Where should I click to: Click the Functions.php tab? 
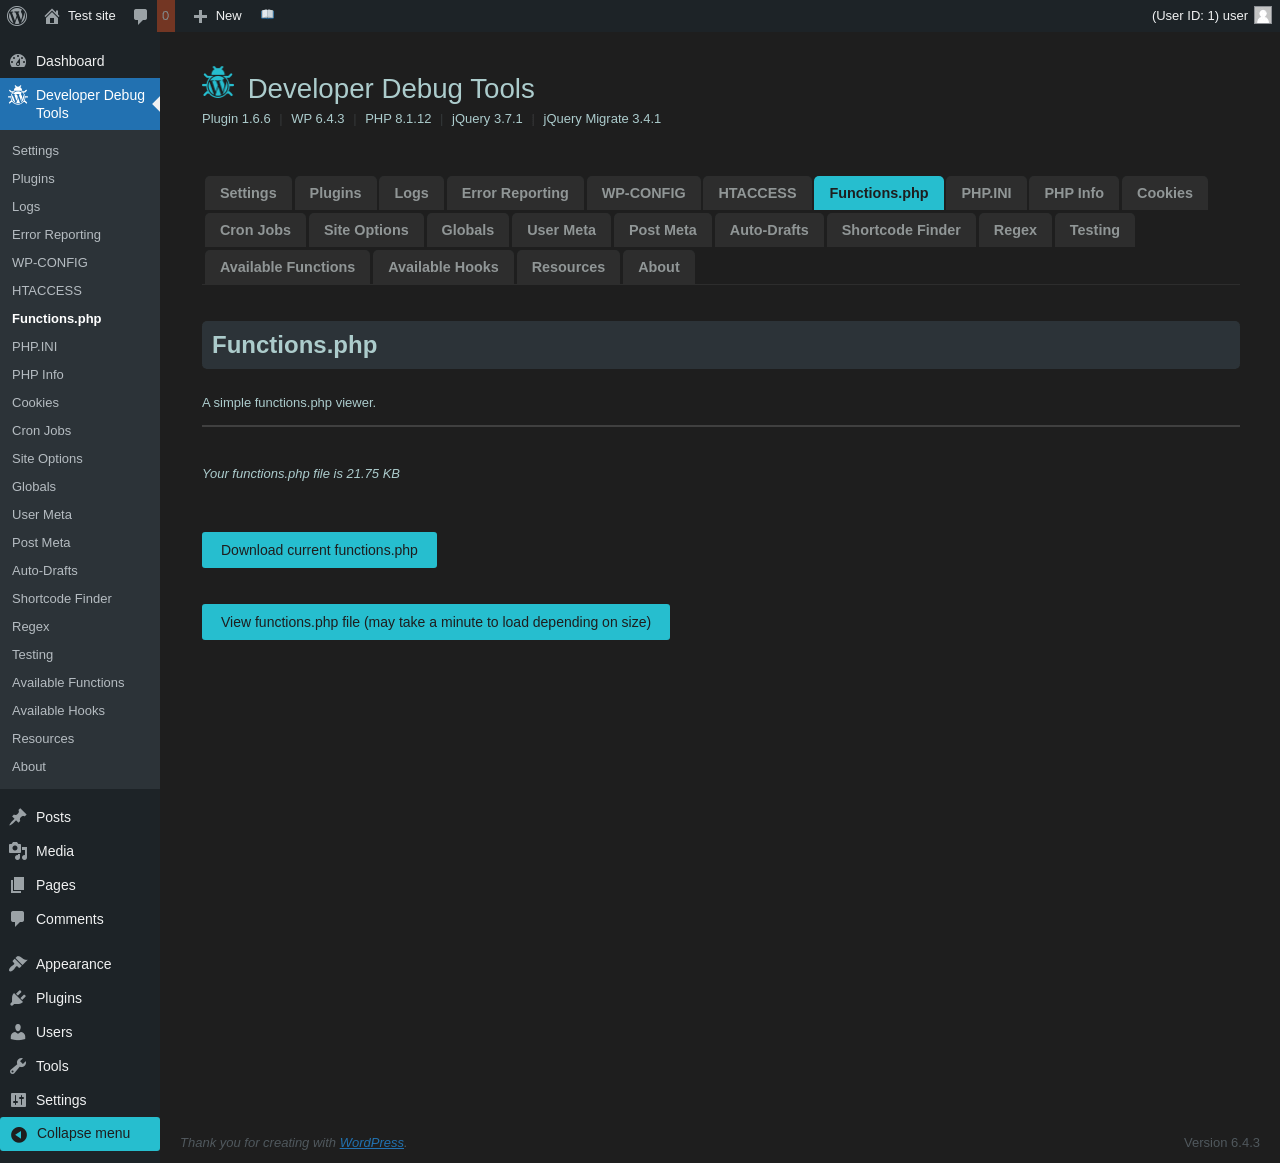pos(879,193)
